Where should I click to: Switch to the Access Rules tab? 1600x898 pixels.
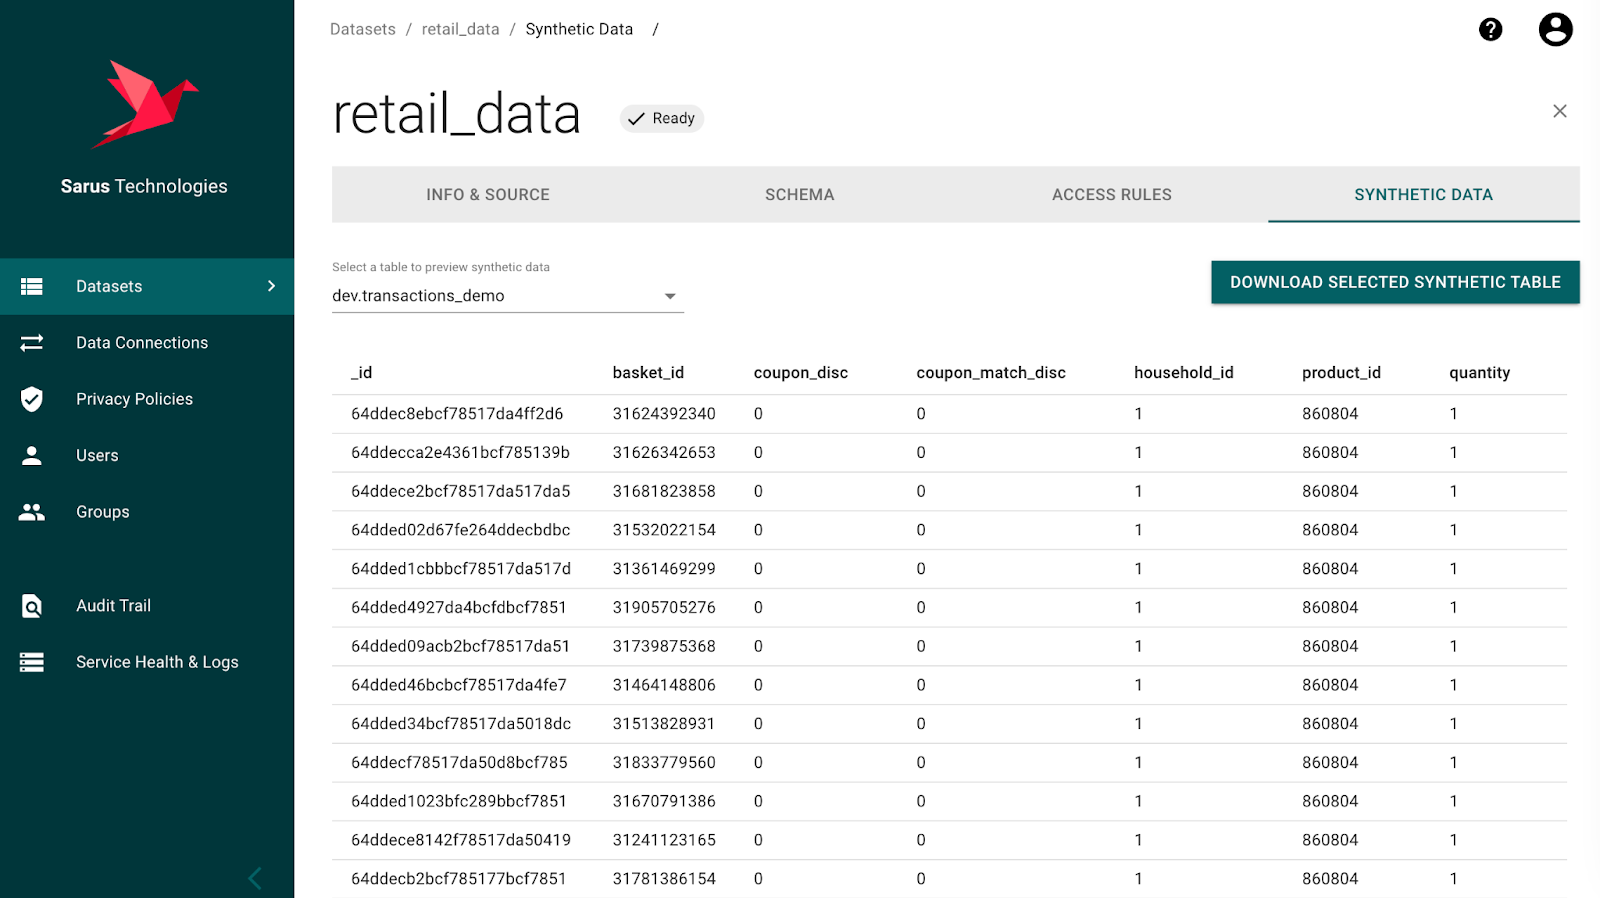click(x=1111, y=195)
